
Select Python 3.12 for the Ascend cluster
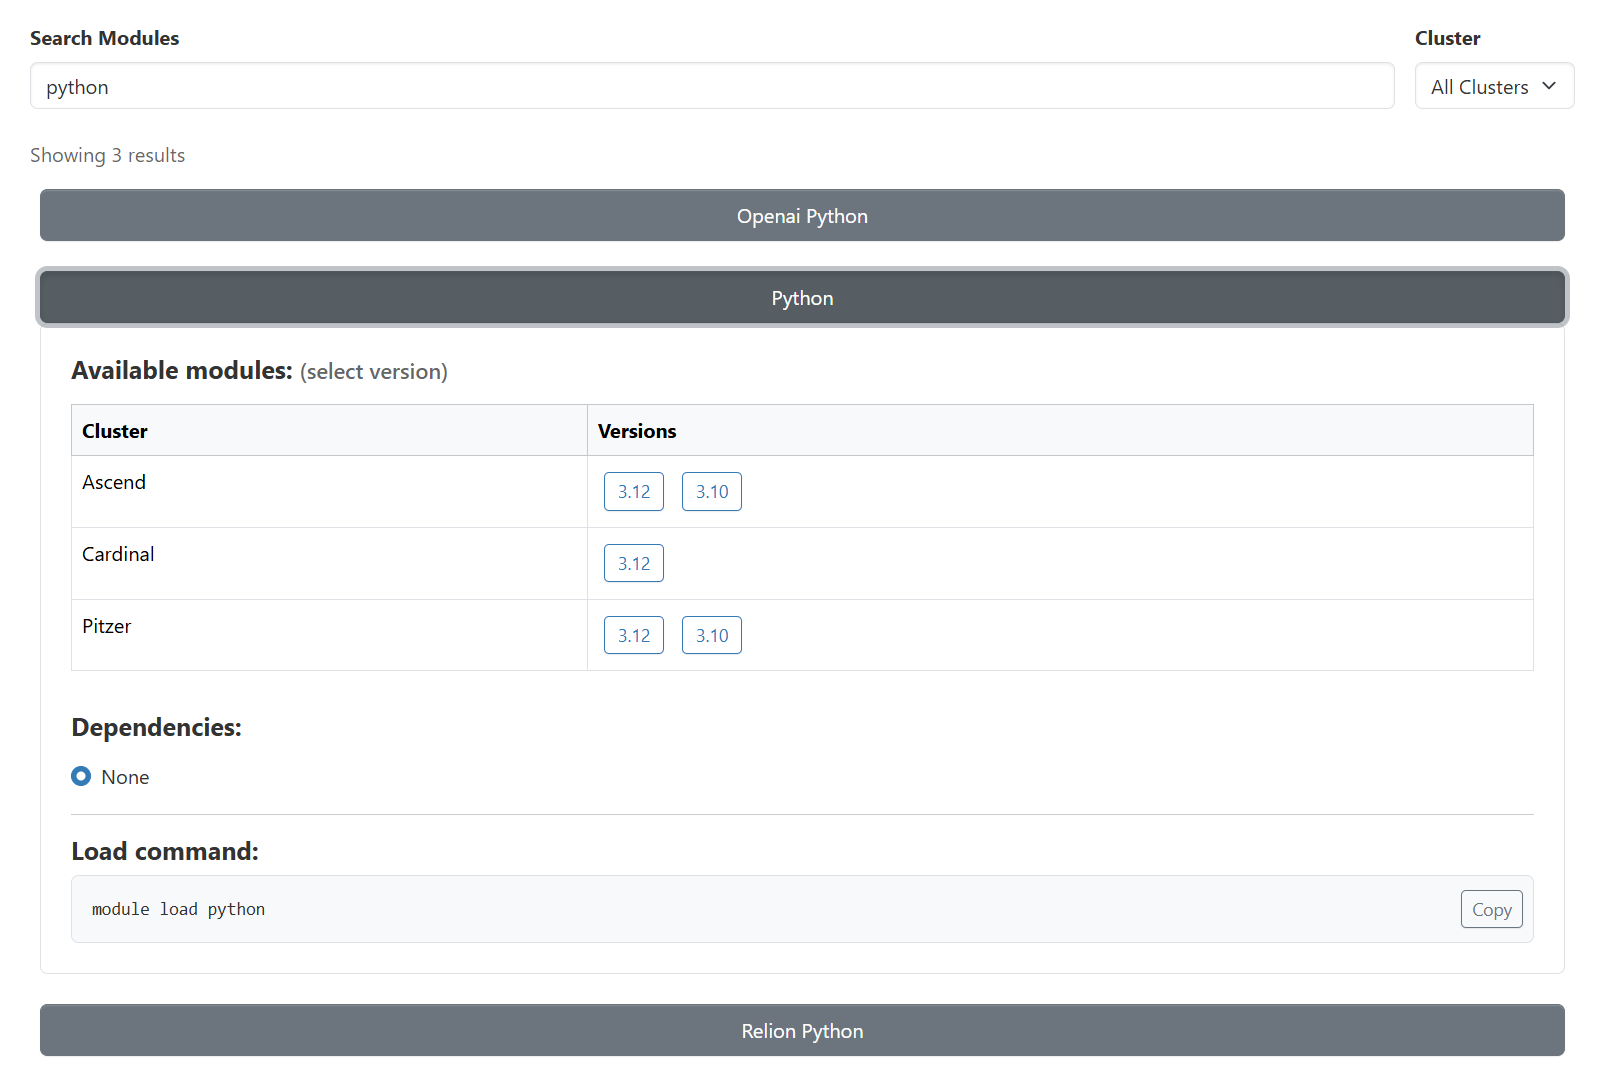pyautogui.click(x=633, y=491)
